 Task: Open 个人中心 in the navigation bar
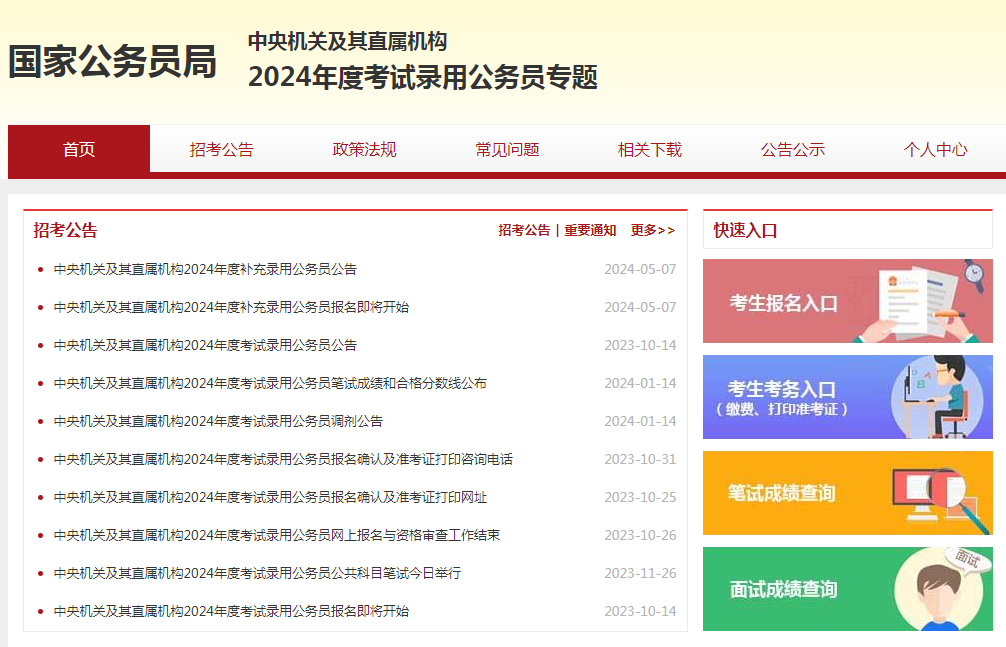[935, 149]
